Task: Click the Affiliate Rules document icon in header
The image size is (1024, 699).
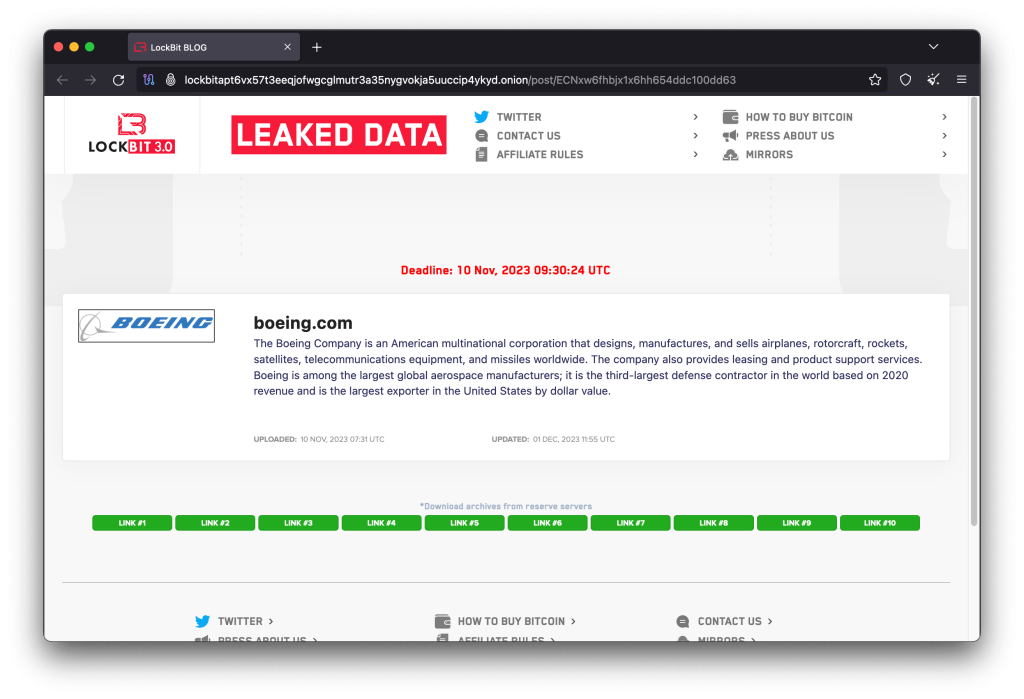Action: pyautogui.click(x=481, y=155)
